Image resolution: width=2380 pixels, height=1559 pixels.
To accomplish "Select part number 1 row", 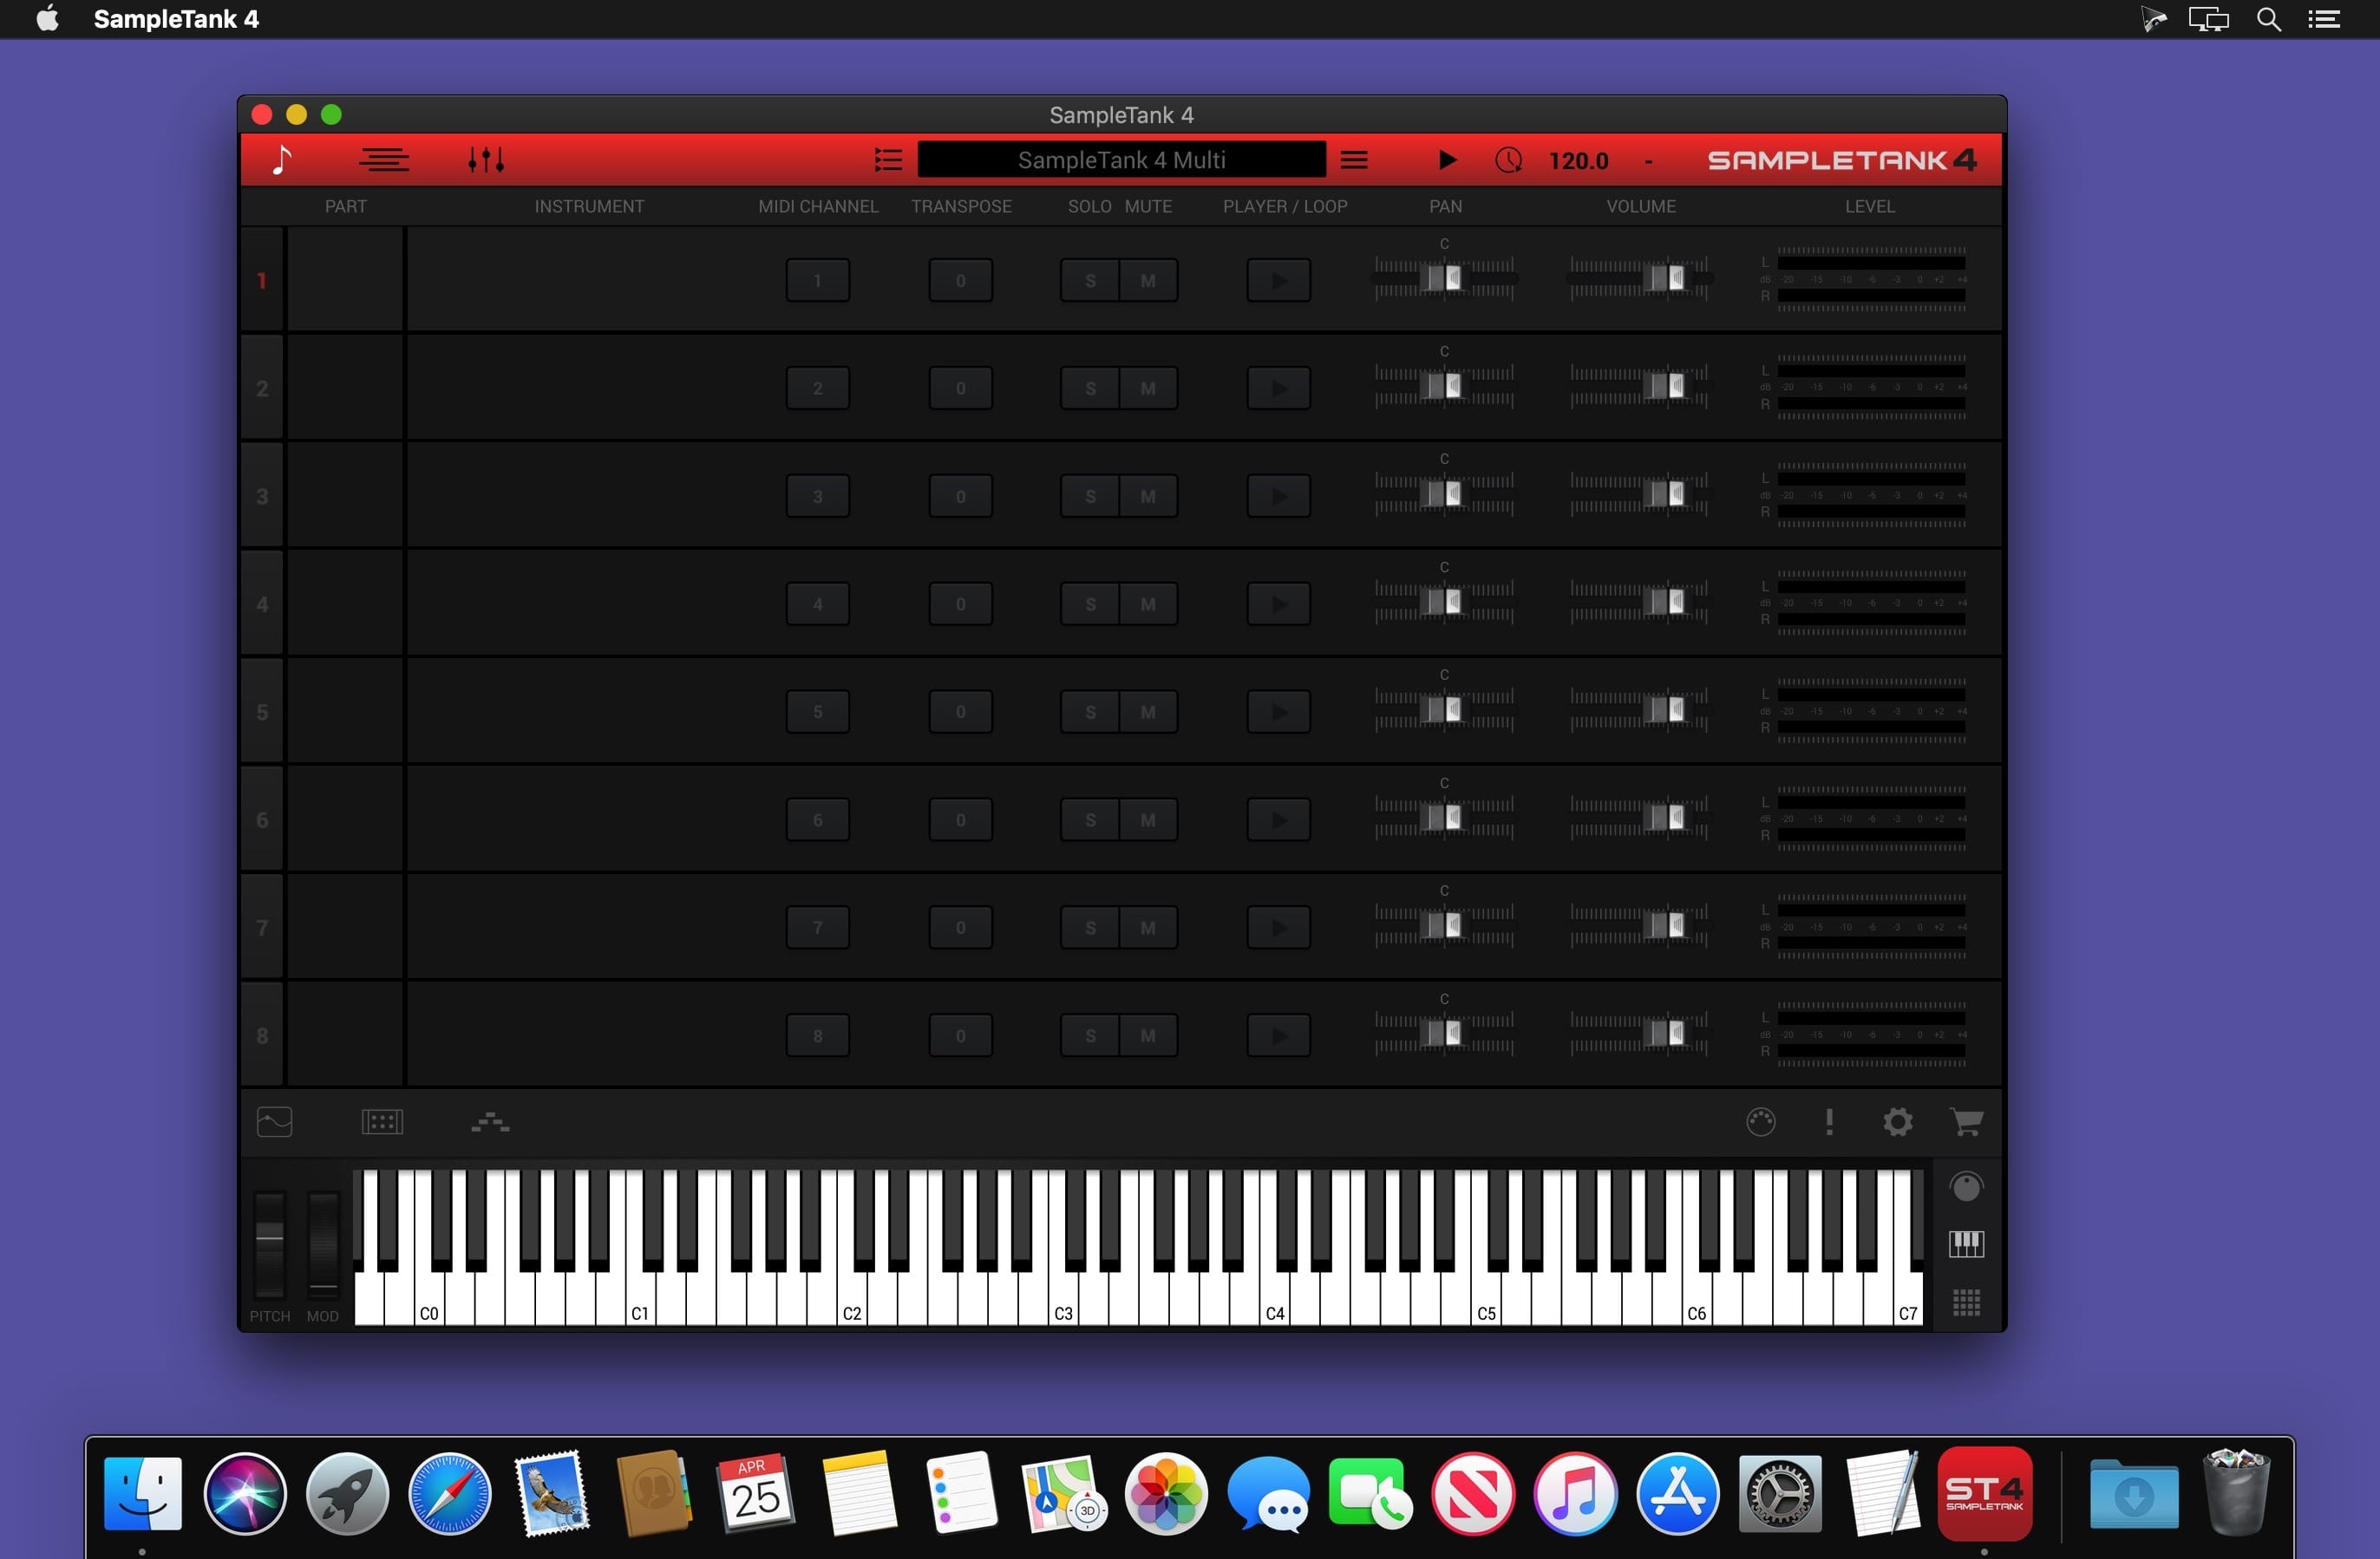I will 262,280.
